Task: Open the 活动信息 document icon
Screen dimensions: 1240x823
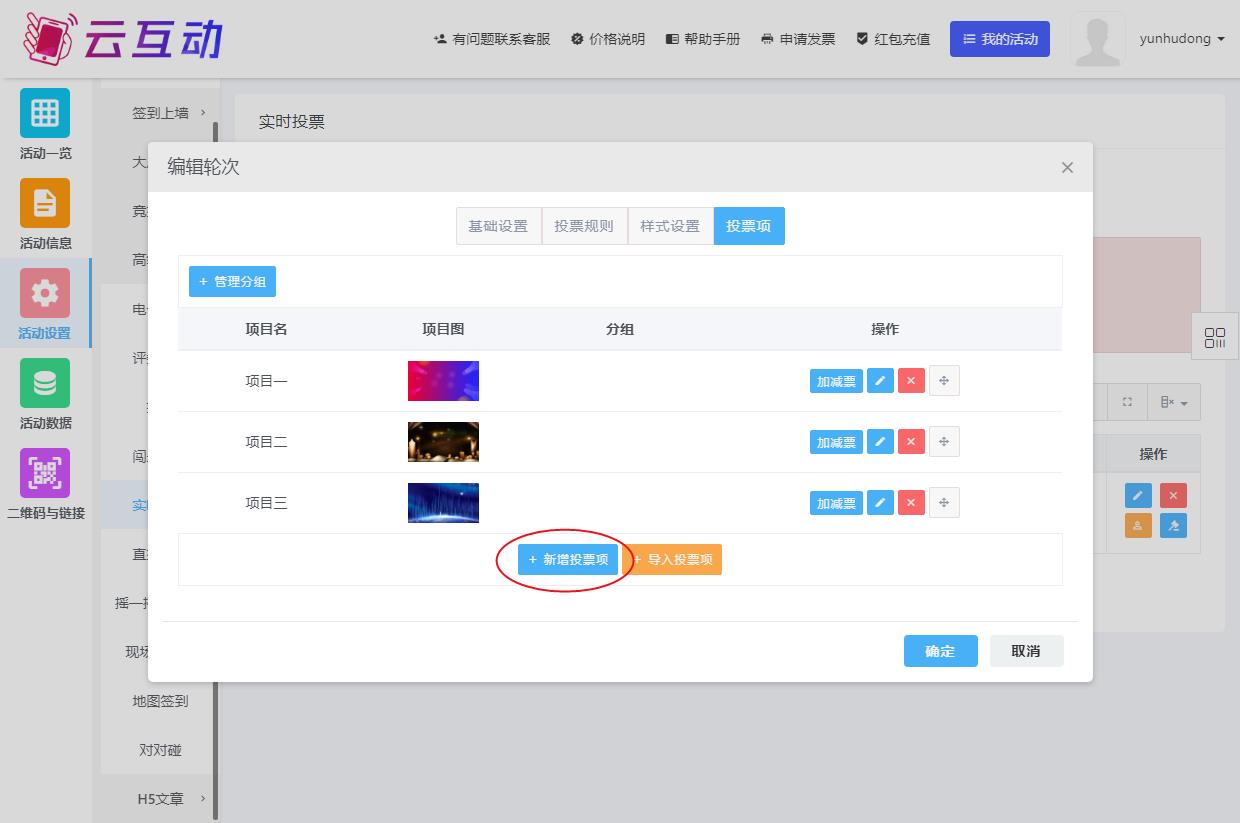Action: click(x=45, y=203)
